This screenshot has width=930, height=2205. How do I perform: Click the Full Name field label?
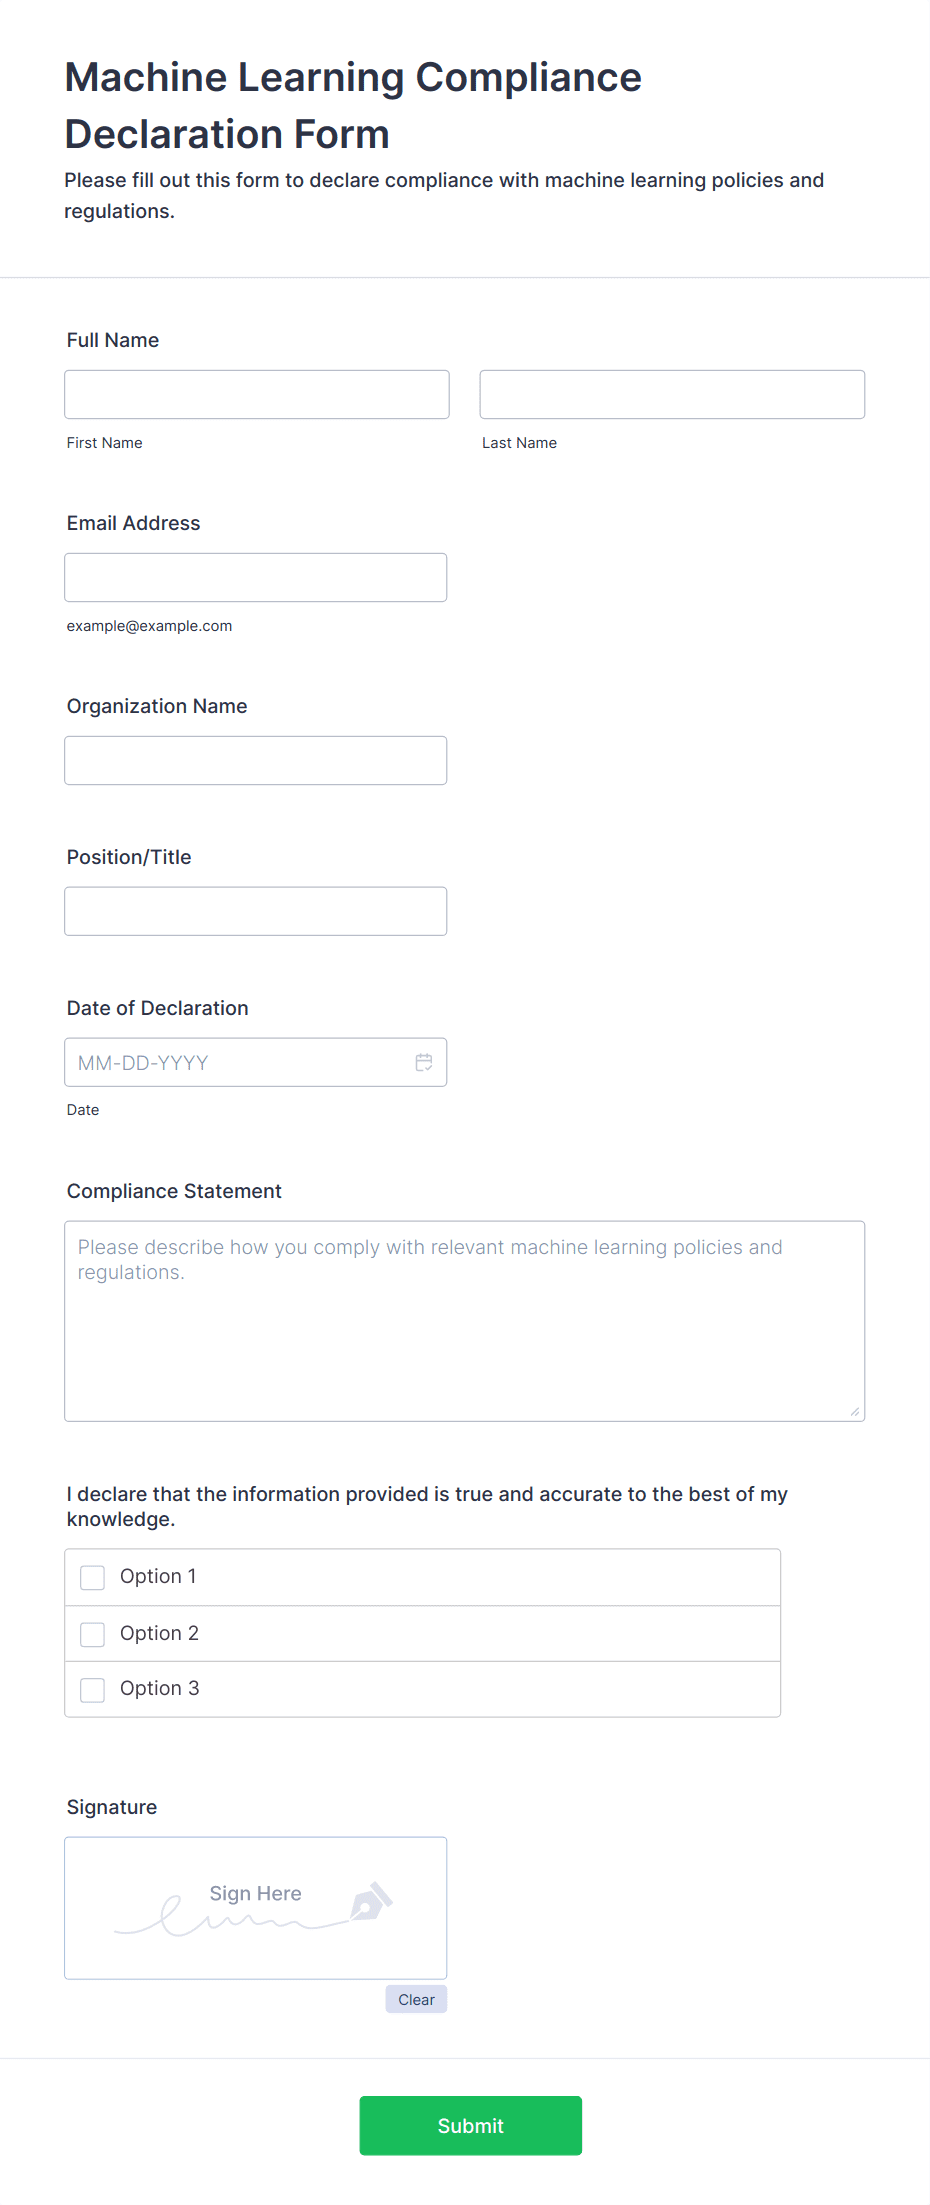(113, 340)
